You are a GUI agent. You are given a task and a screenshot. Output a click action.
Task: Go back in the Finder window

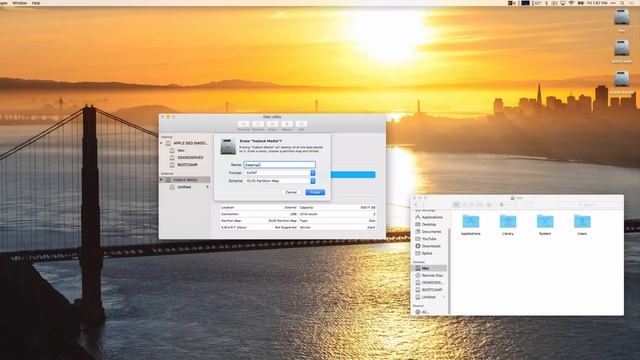pyautogui.click(x=416, y=204)
